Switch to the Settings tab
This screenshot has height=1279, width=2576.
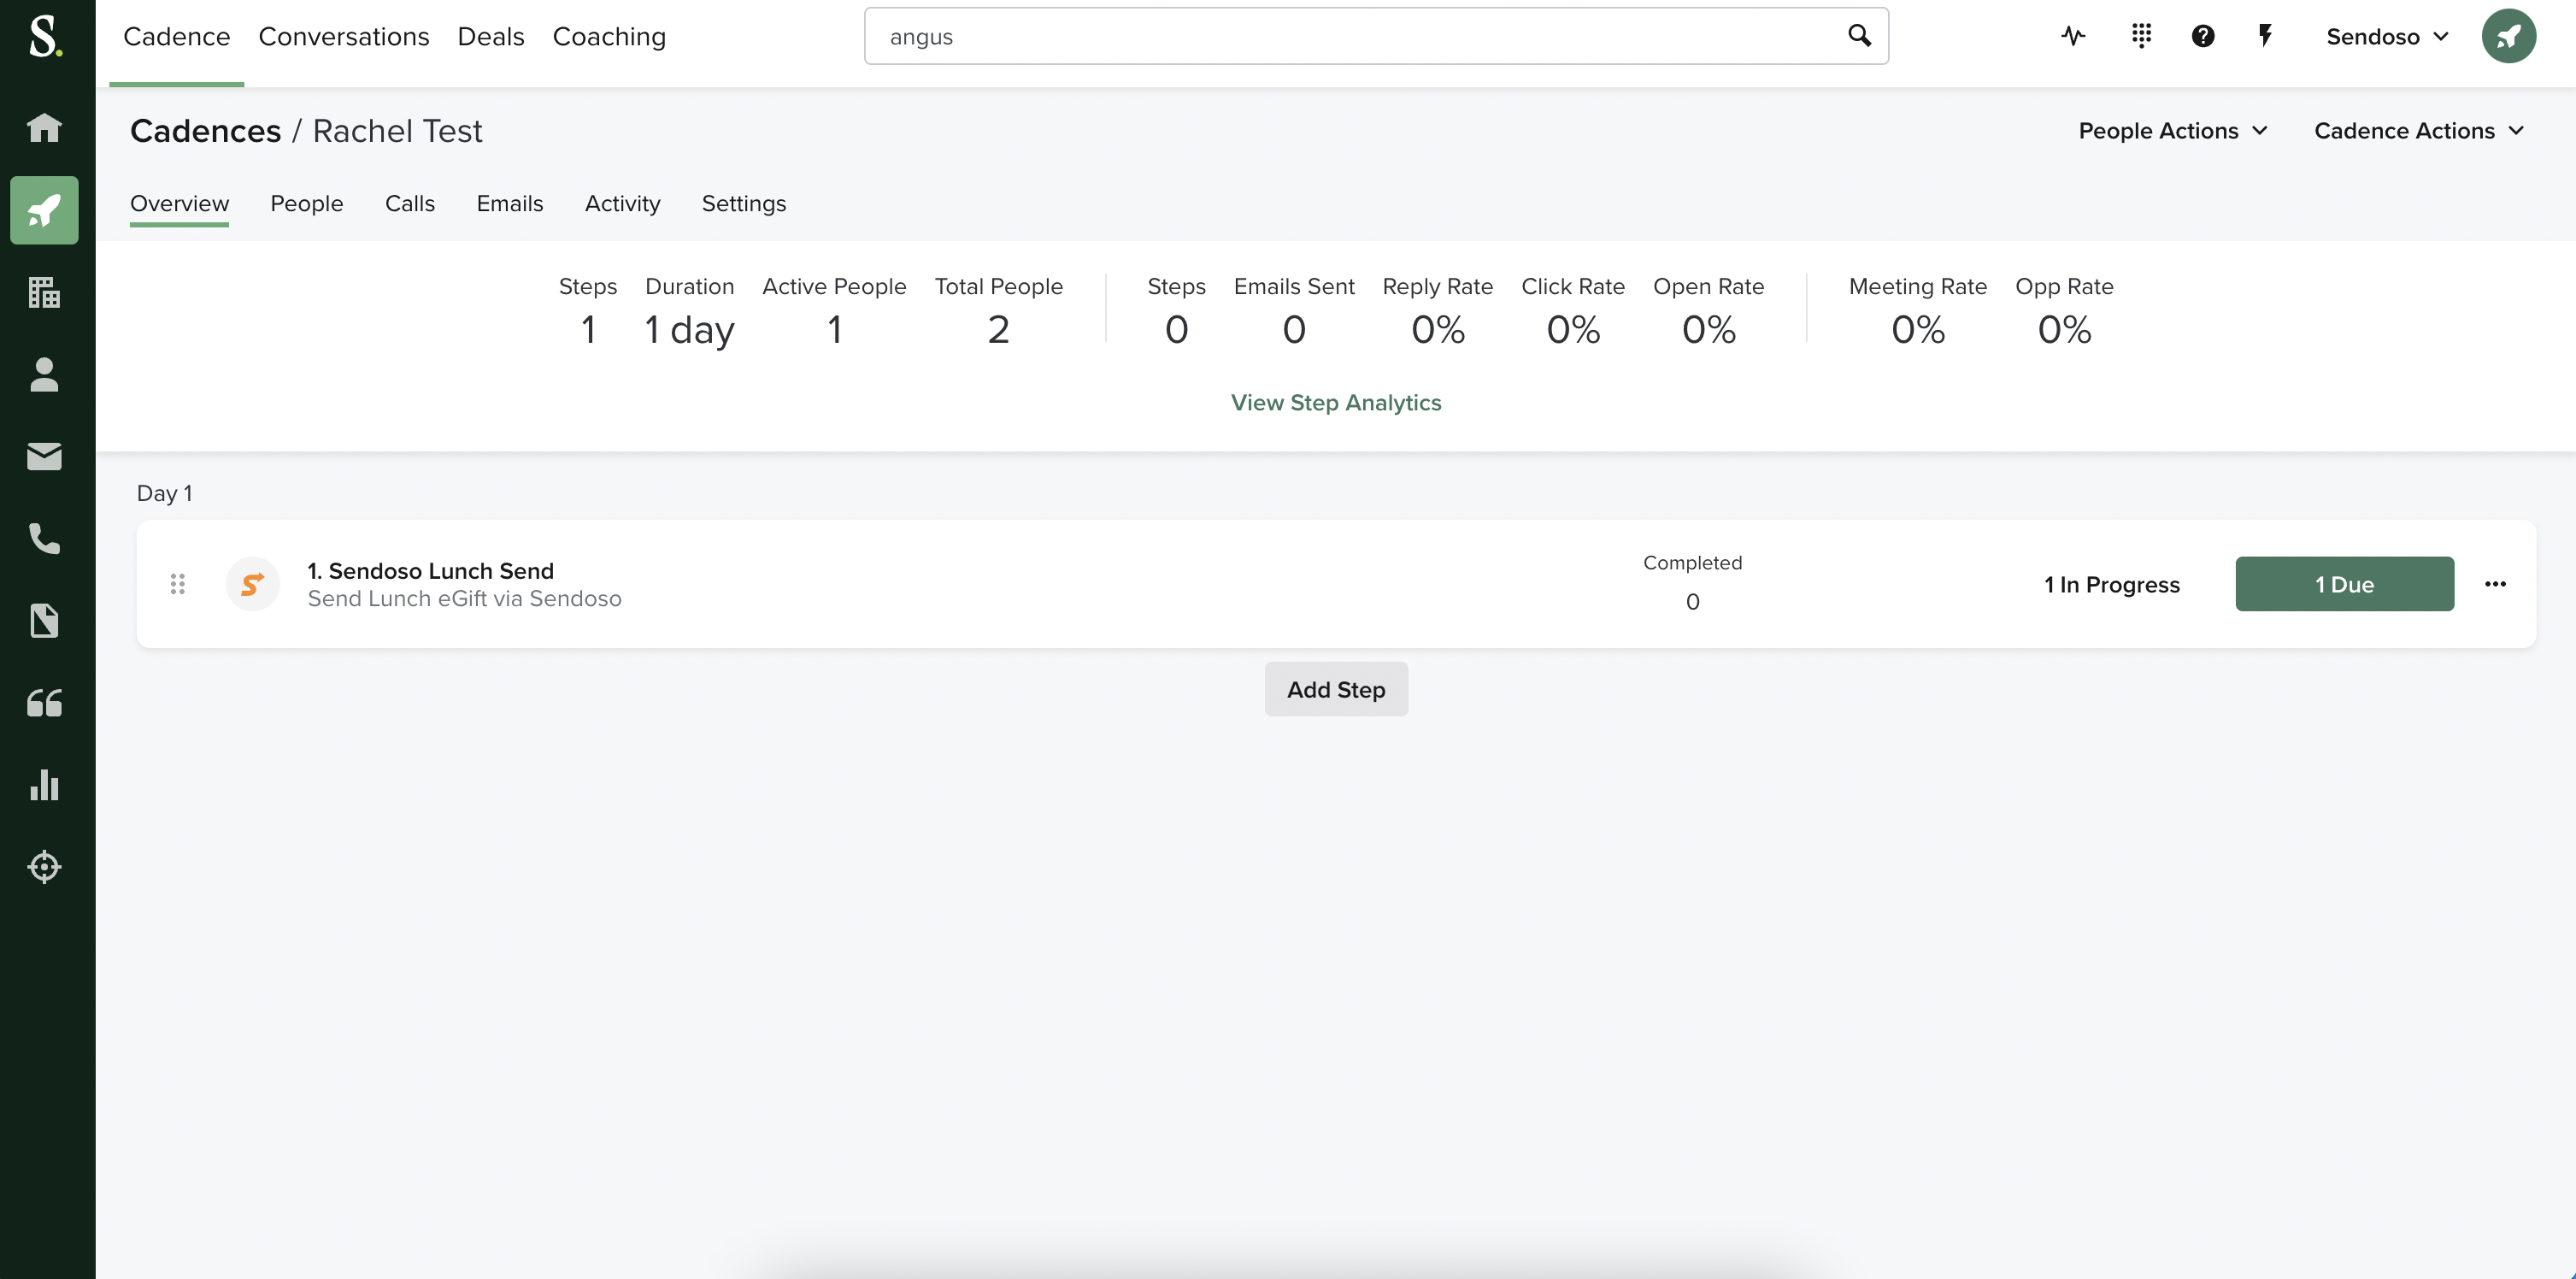(x=744, y=203)
